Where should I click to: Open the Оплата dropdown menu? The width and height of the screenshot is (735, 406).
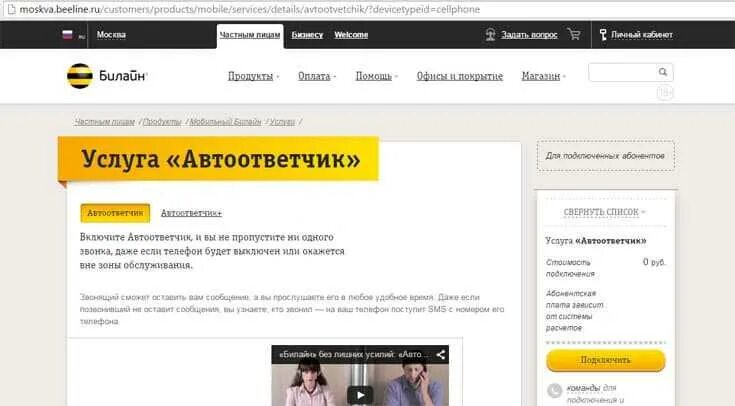coord(317,76)
